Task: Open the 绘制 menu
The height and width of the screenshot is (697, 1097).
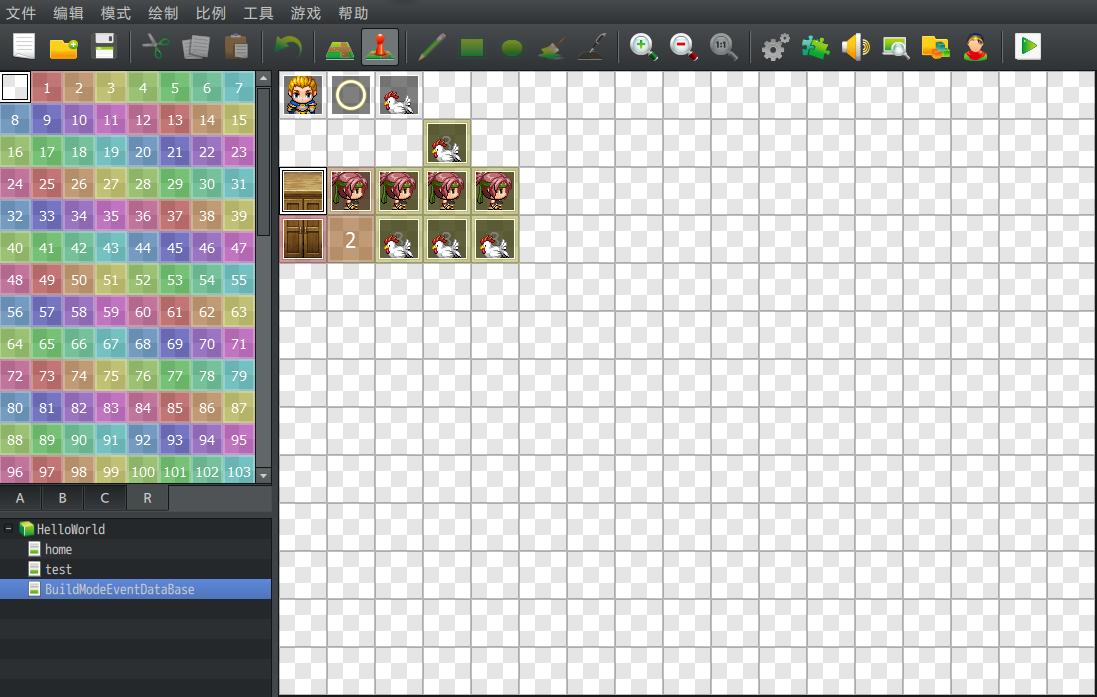Action: (x=164, y=13)
